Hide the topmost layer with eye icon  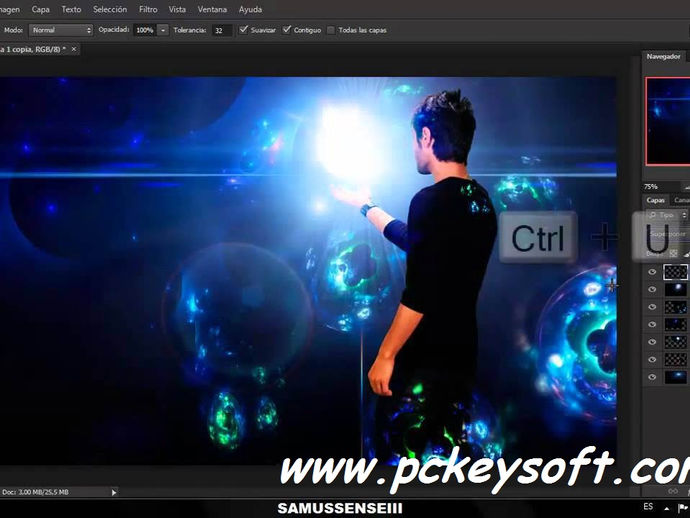click(652, 272)
